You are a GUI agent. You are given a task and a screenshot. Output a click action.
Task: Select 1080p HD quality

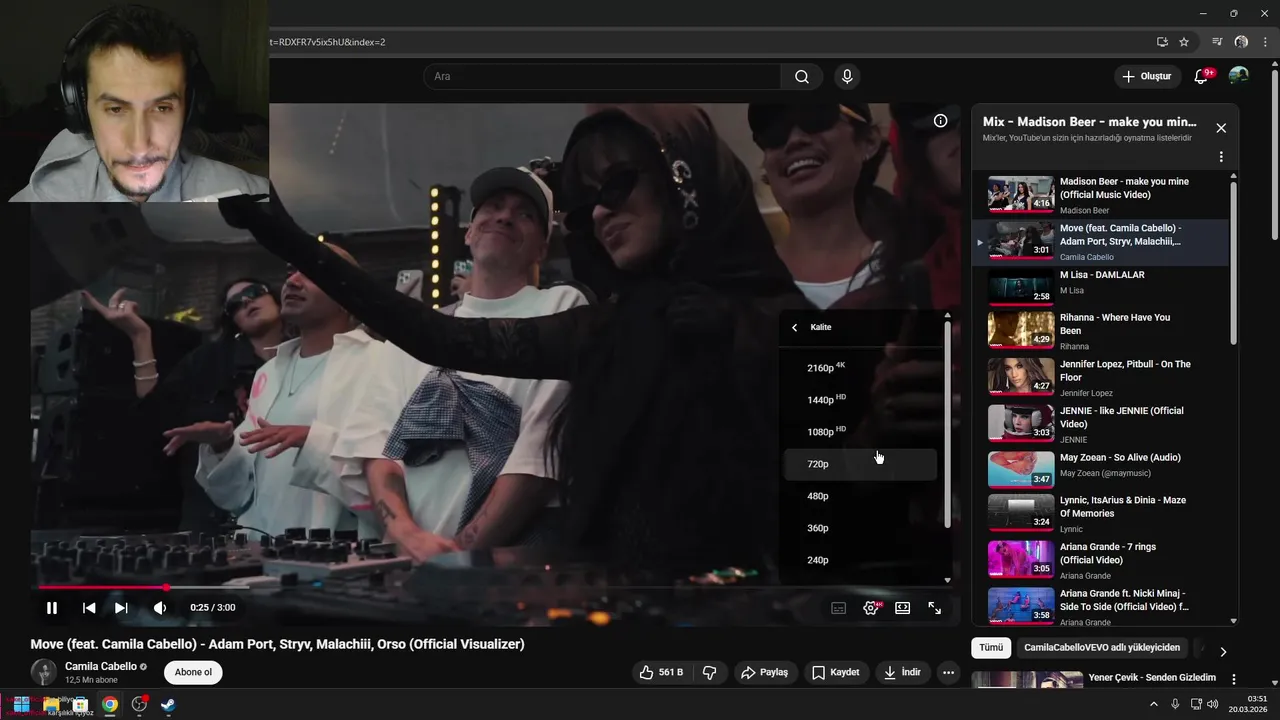click(861, 432)
